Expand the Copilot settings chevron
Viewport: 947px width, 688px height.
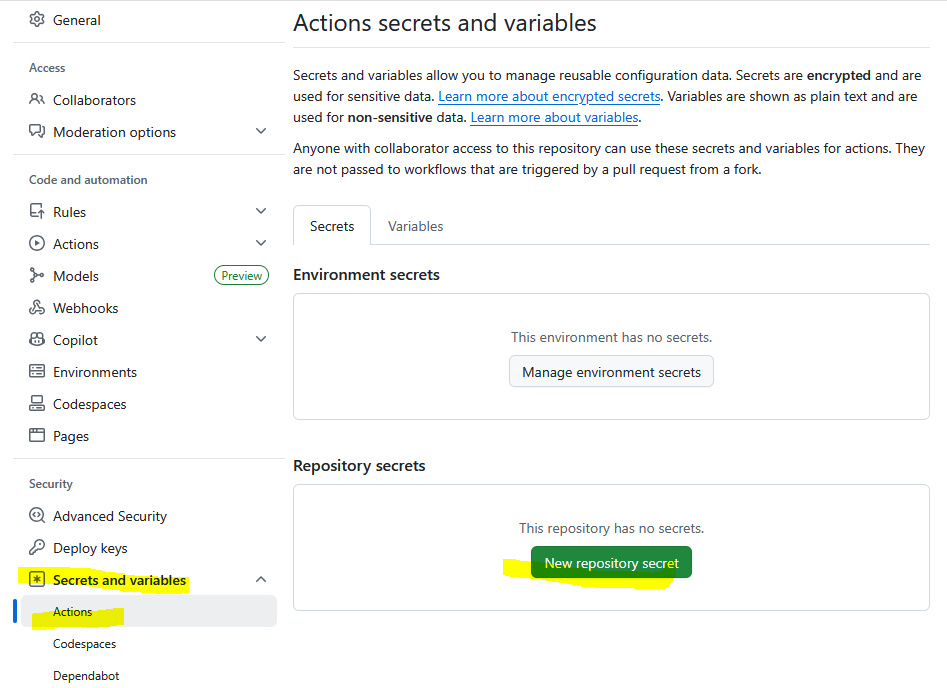coord(261,340)
